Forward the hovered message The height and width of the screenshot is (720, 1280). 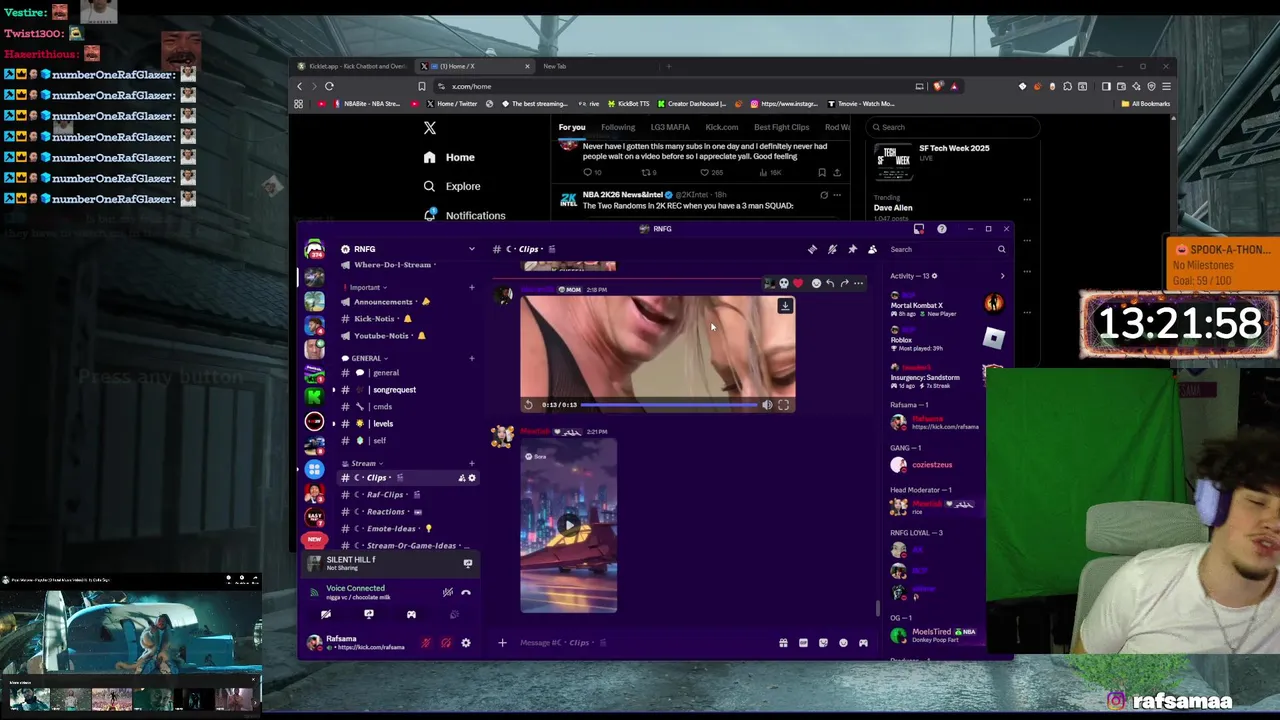coord(844,283)
